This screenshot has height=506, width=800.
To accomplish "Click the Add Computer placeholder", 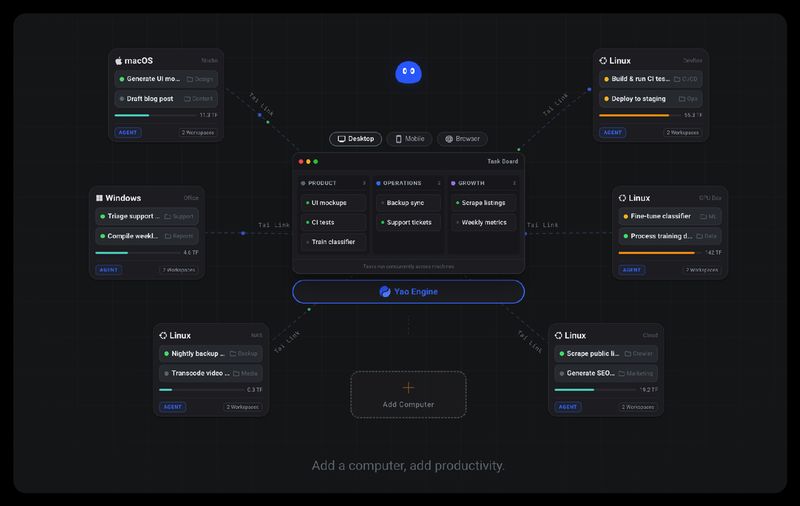I will [408, 395].
